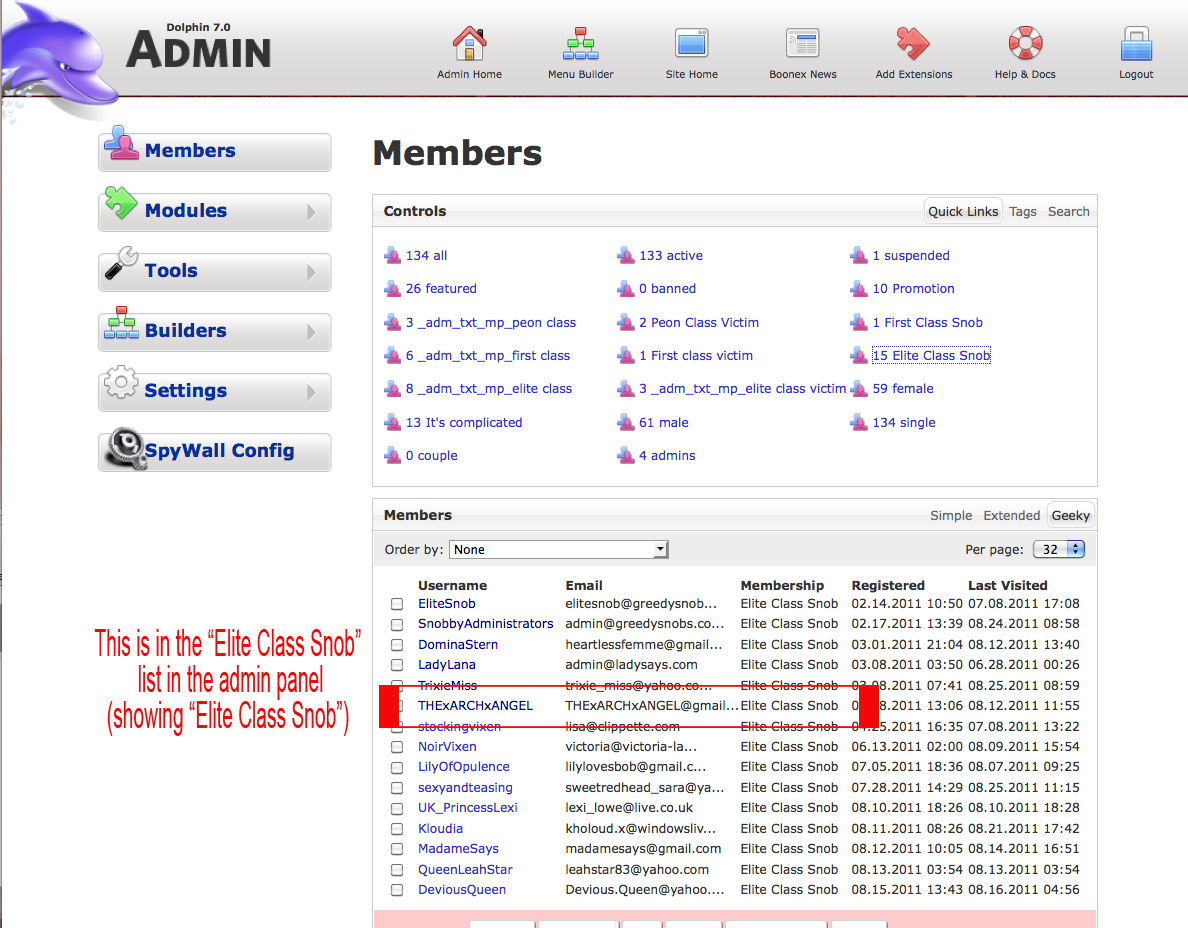Open the 2 Peon Class Victim link
The height and width of the screenshot is (928, 1188).
699,322
